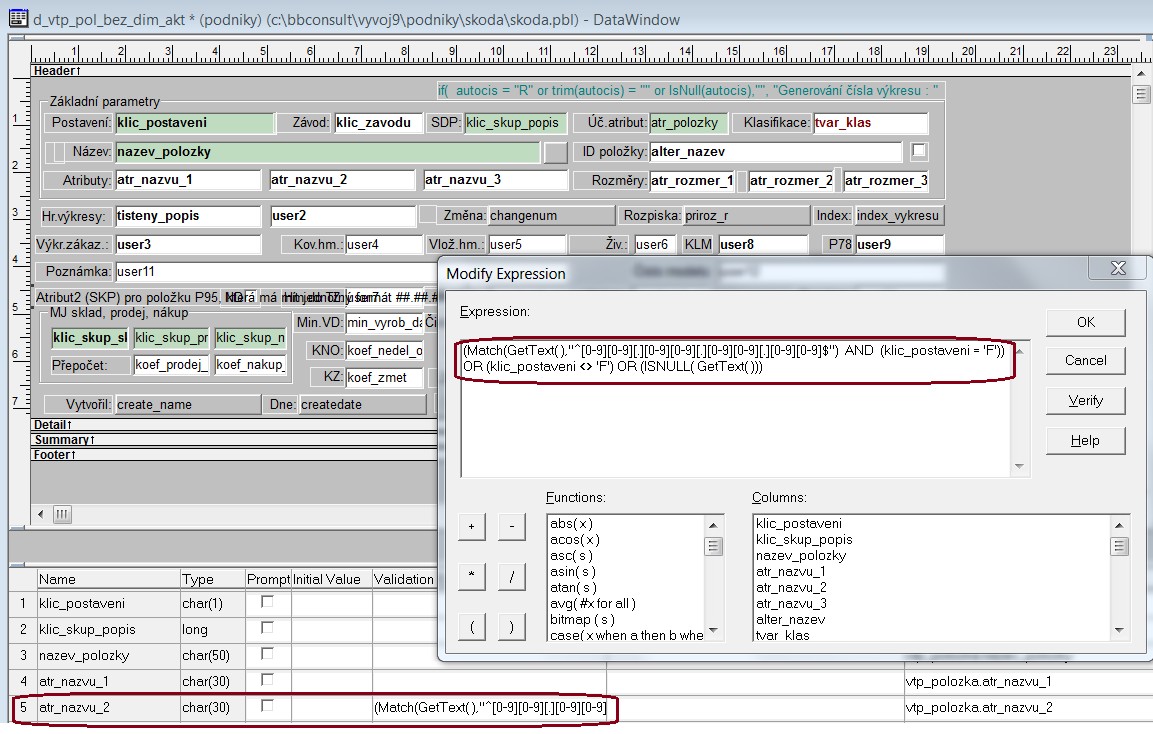Select the user8 field next to KLM
This screenshot has height=734, width=1153.
[763, 245]
